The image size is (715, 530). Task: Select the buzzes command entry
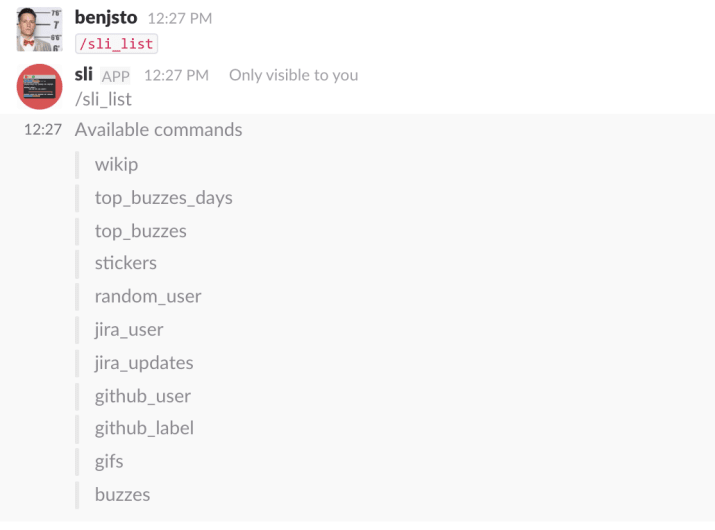122,495
